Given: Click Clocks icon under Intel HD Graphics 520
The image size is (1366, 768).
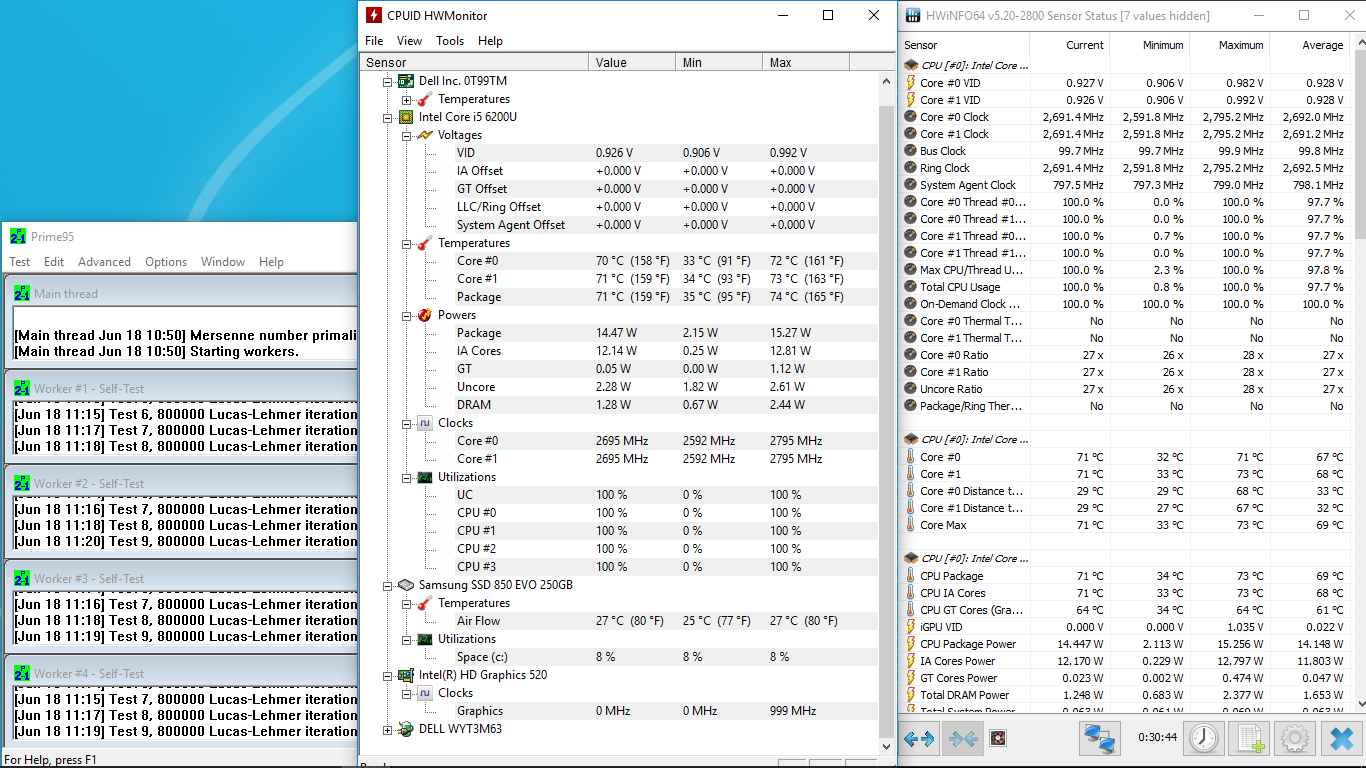Looking at the screenshot, I should coord(425,693).
